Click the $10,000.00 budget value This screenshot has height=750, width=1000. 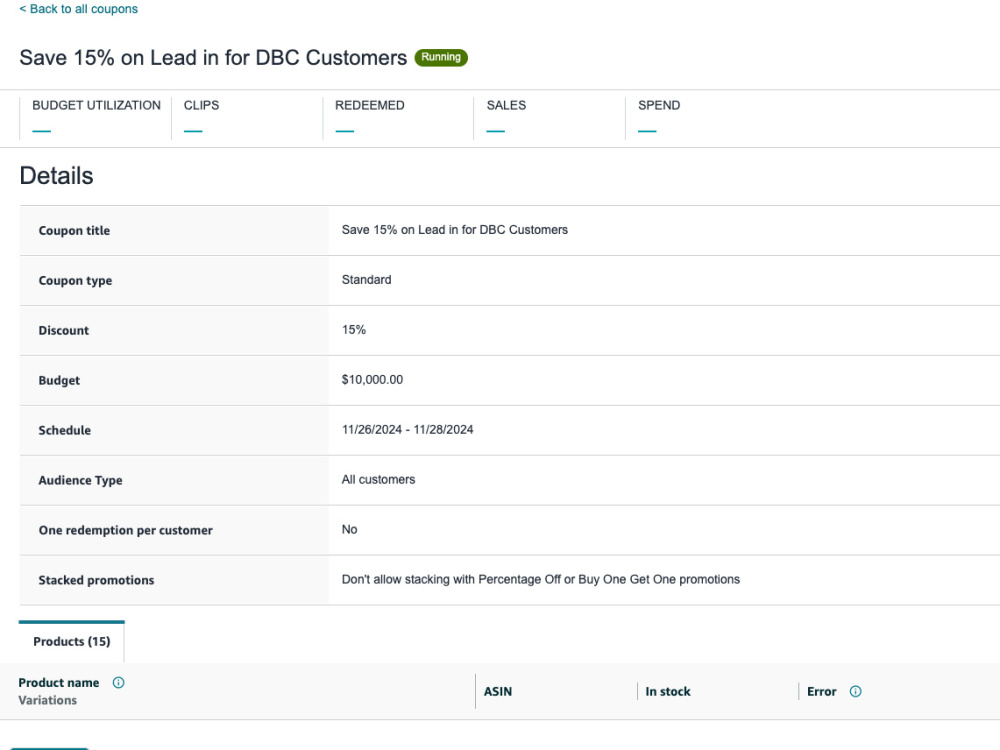[372, 379]
